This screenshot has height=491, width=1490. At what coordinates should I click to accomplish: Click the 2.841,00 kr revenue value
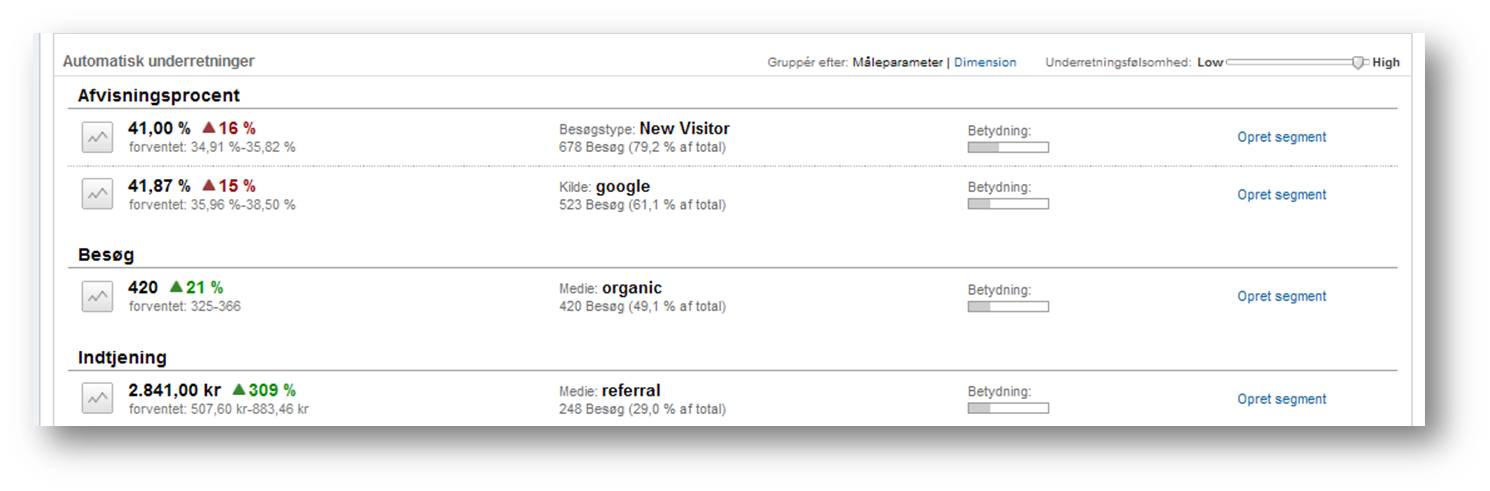pyautogui.click(x=175, y=390)
